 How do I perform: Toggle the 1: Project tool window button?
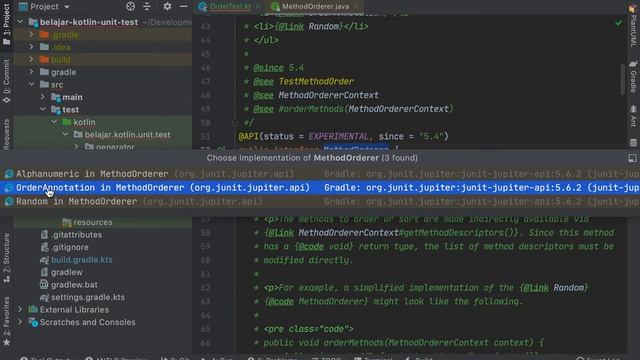6,23
